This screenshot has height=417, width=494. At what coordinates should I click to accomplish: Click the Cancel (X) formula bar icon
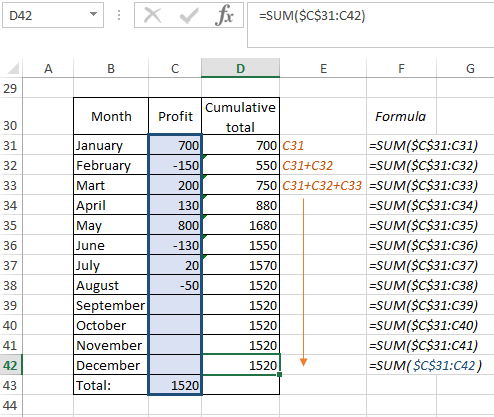coord(153,15)
